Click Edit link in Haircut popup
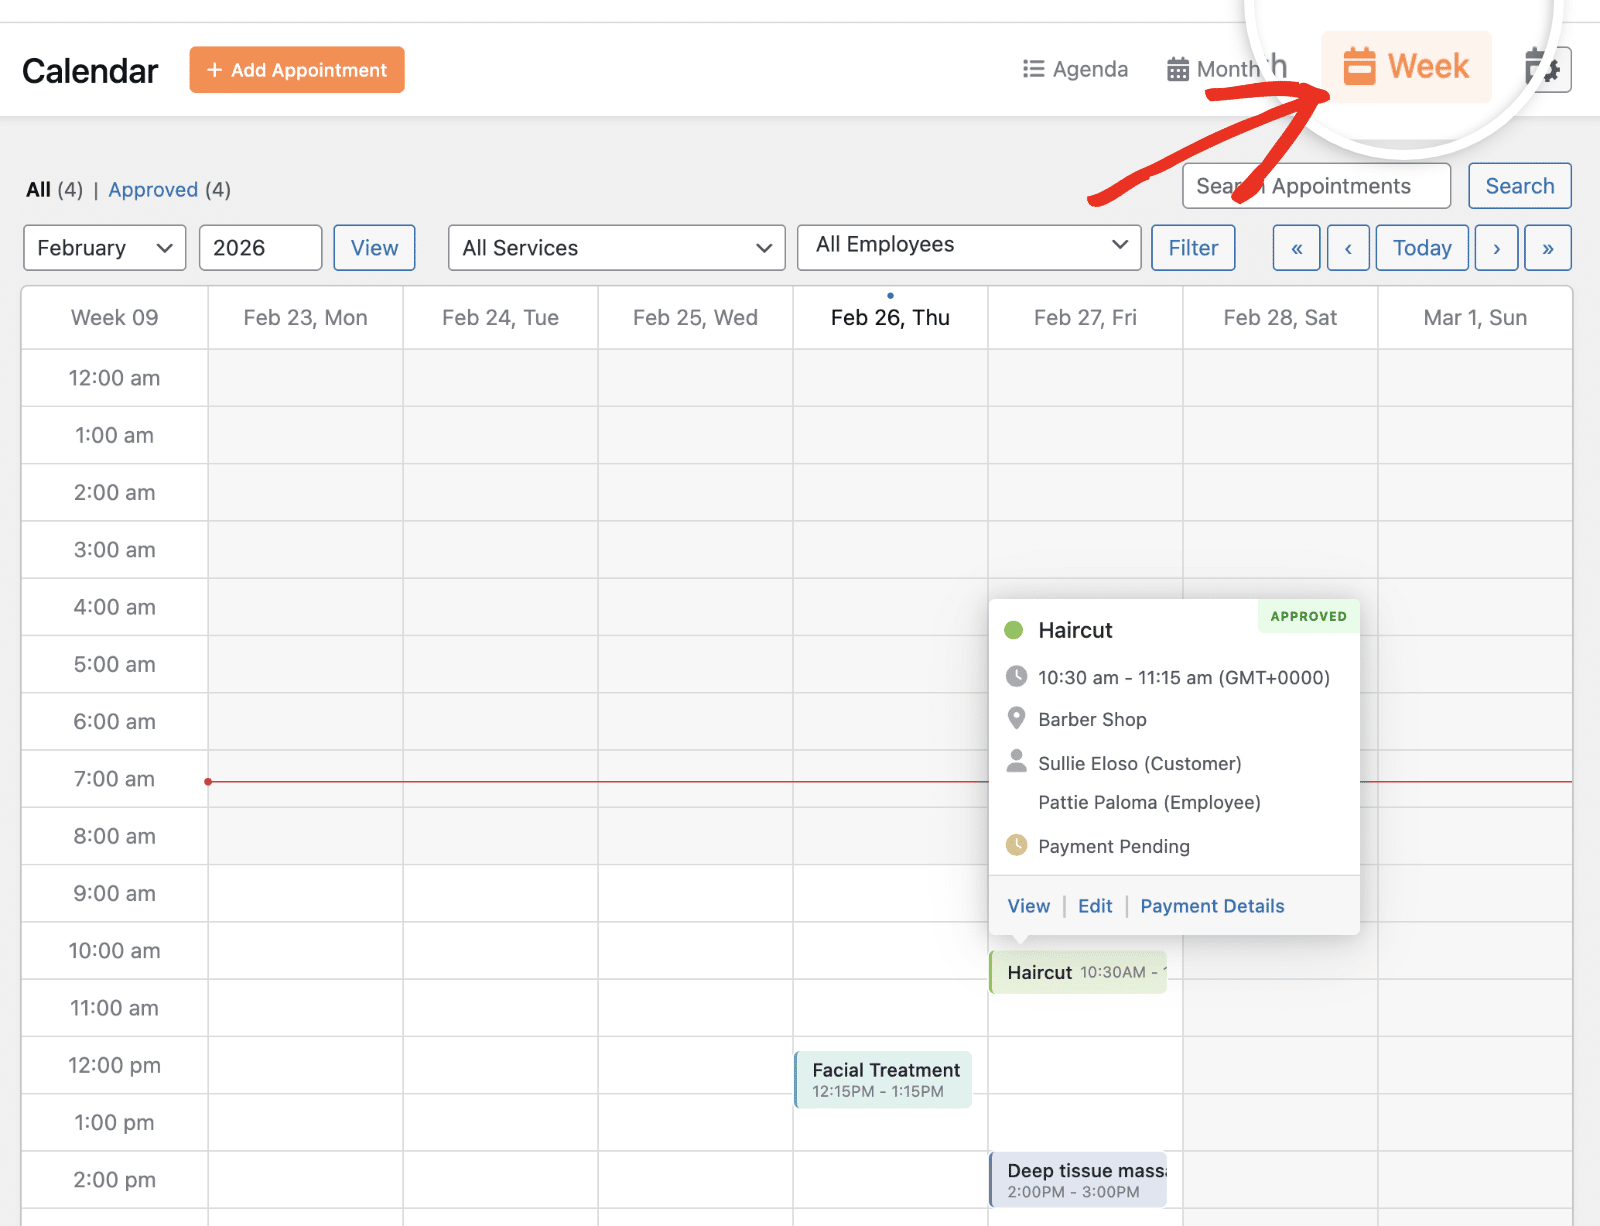Viewport: 1600px width, 1226px height. 1095,906
